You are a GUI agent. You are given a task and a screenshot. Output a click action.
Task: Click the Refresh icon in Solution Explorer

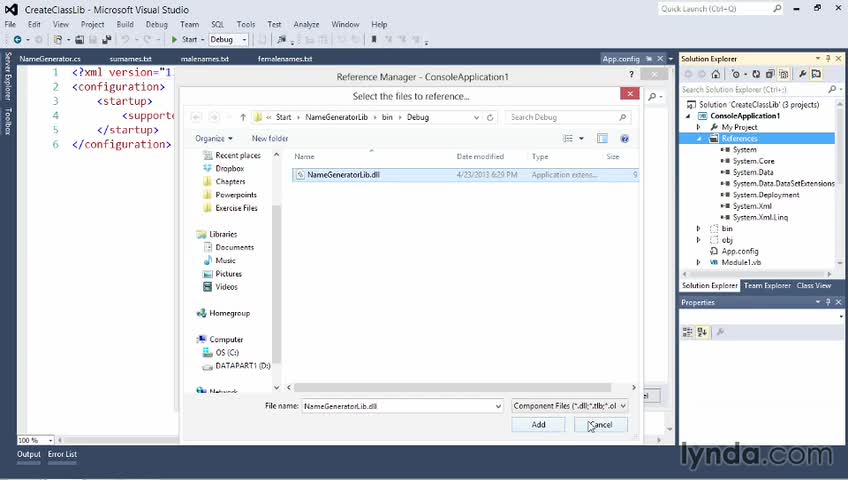tap(756, 74)
